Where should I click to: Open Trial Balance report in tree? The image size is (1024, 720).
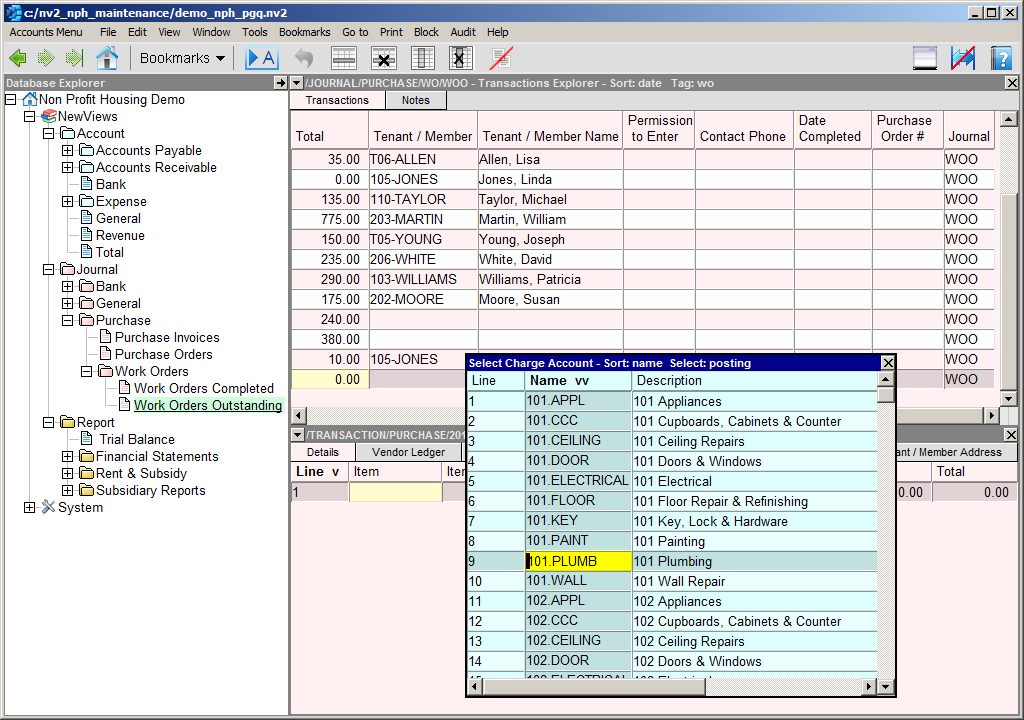coord(136,439)
